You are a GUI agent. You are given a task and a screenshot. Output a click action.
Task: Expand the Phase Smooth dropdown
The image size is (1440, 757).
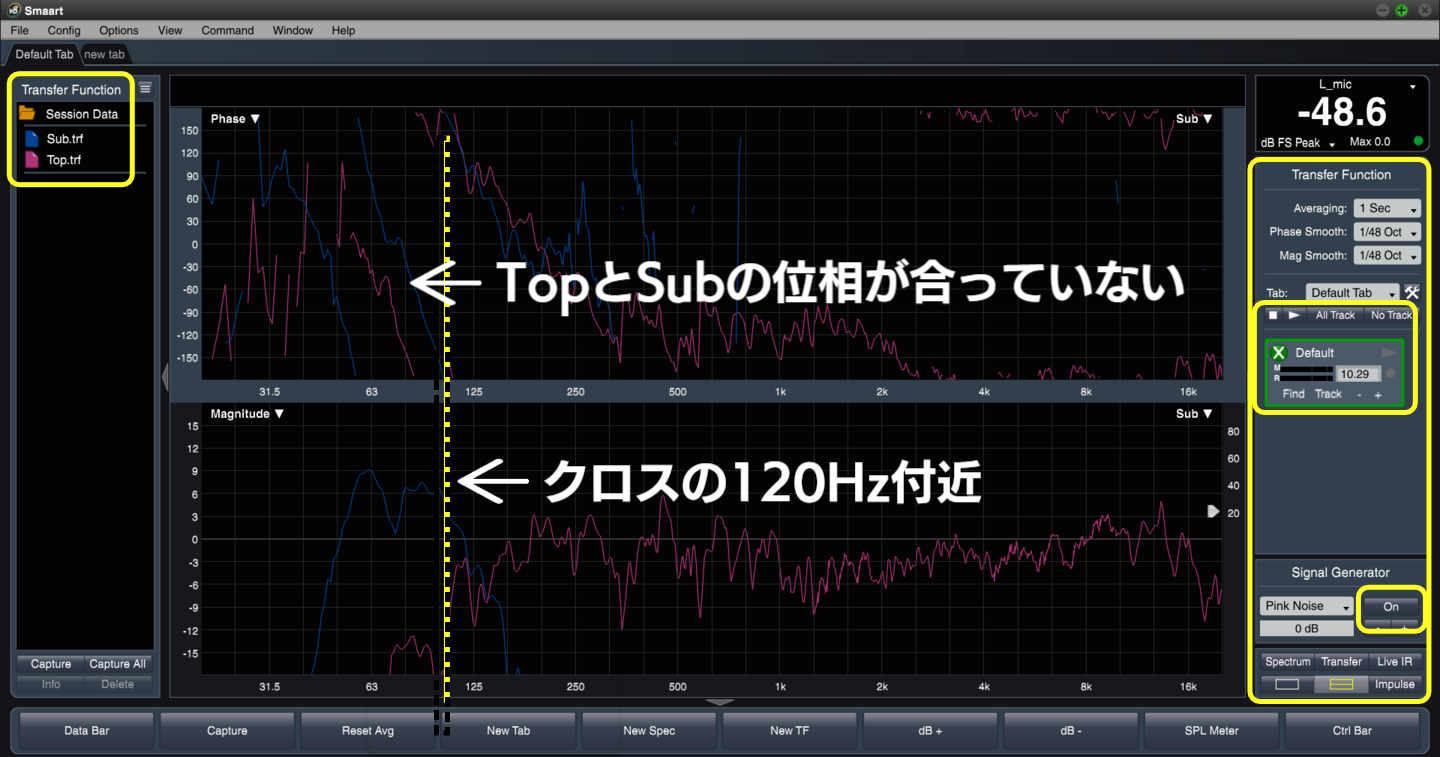tap(1387, 232)
